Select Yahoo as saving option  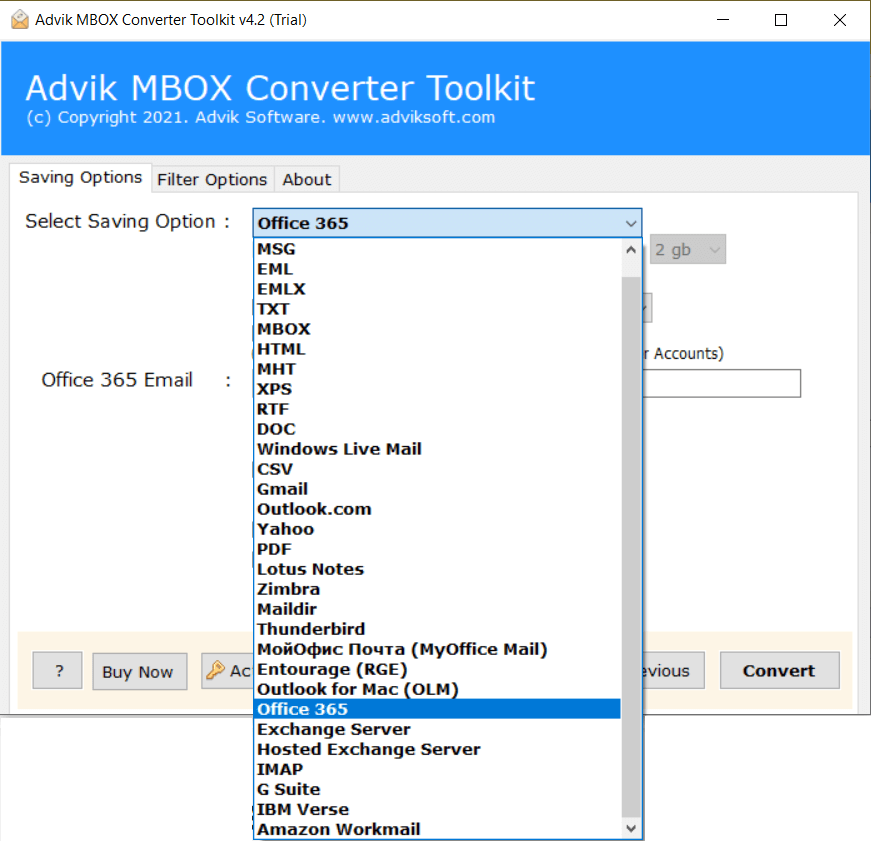437,529
